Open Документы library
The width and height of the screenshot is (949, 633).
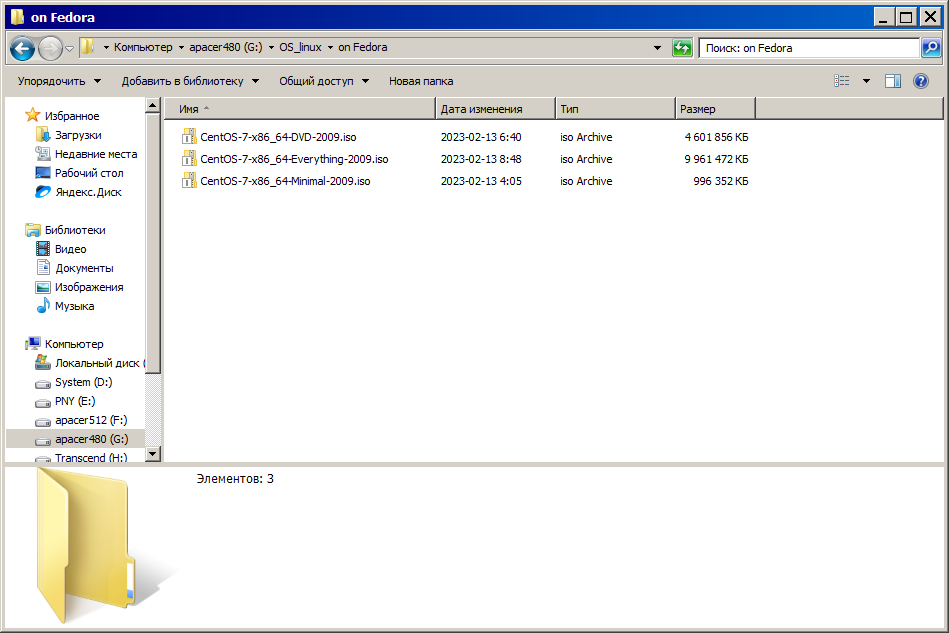pos(84,268)
